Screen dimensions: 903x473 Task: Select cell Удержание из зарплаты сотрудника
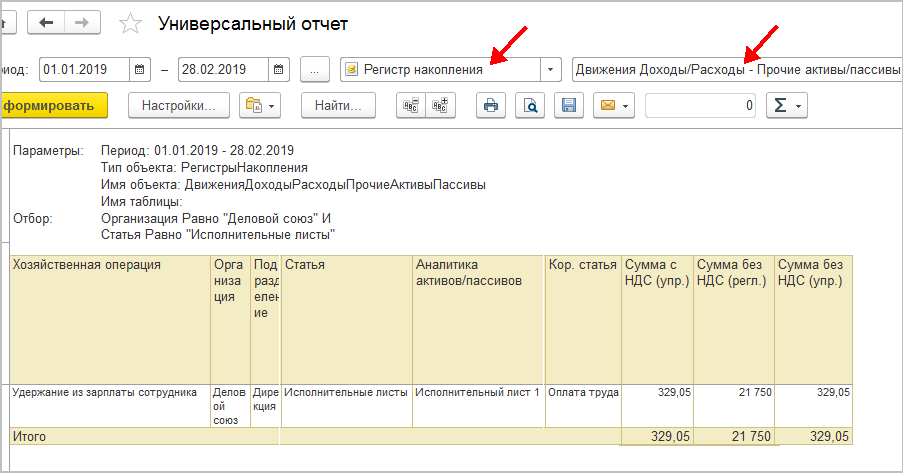[110, 406]
